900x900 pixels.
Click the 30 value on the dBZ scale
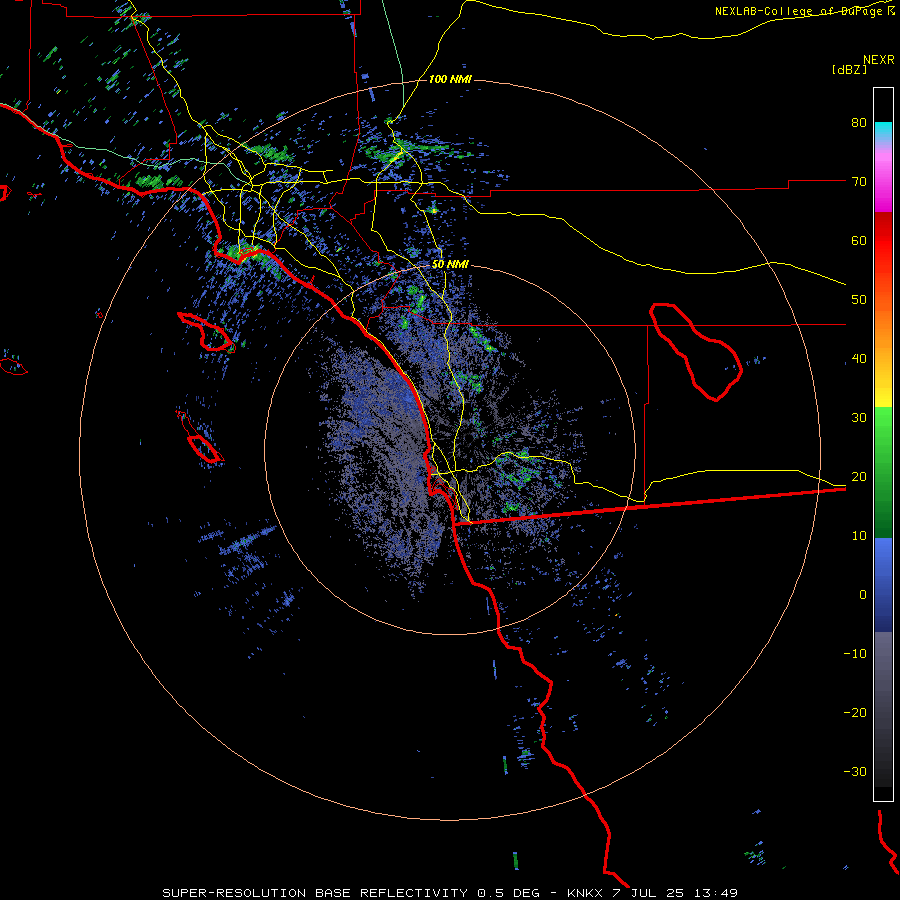[x=859, y=418]
